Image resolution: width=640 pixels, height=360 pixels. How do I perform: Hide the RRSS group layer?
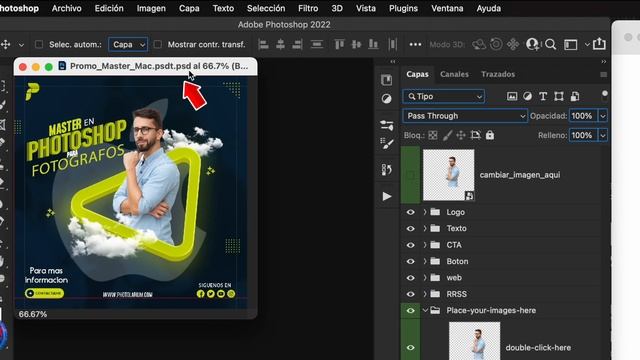tap(411, 294)
